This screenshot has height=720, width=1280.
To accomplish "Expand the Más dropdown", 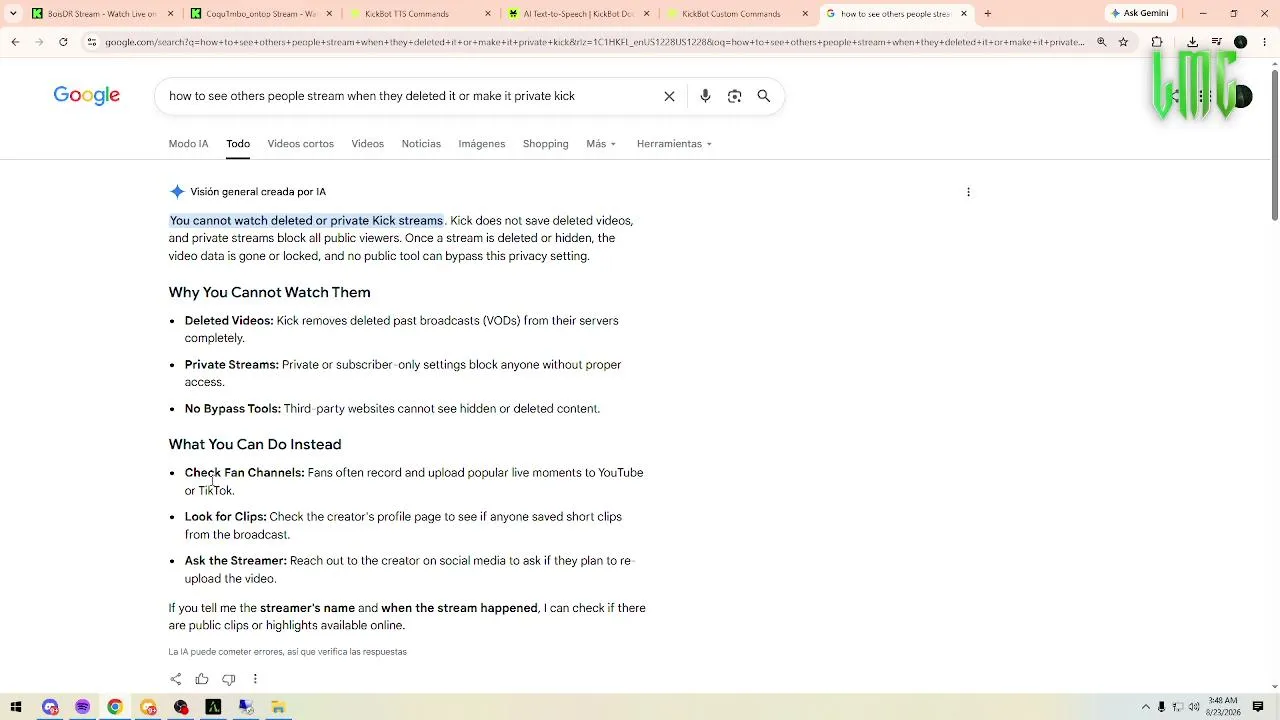I will [x=601, y=144].
